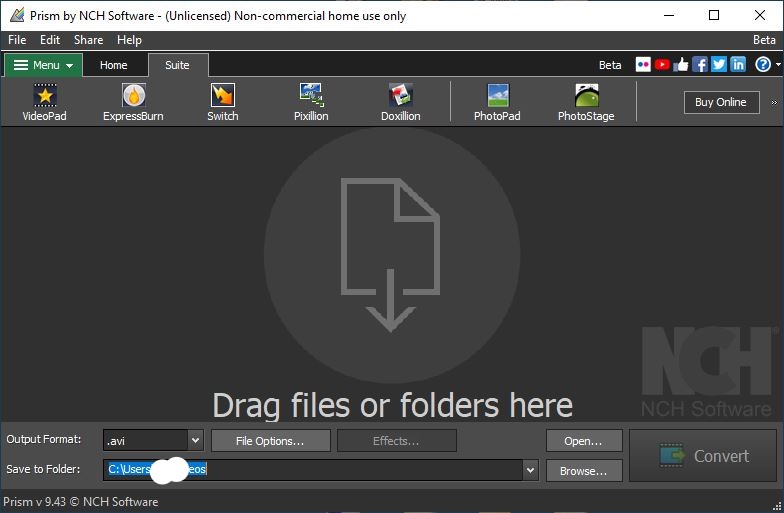Open Doxillion document converter
Viewport: 784px width, 513px height.
point(400,102)
